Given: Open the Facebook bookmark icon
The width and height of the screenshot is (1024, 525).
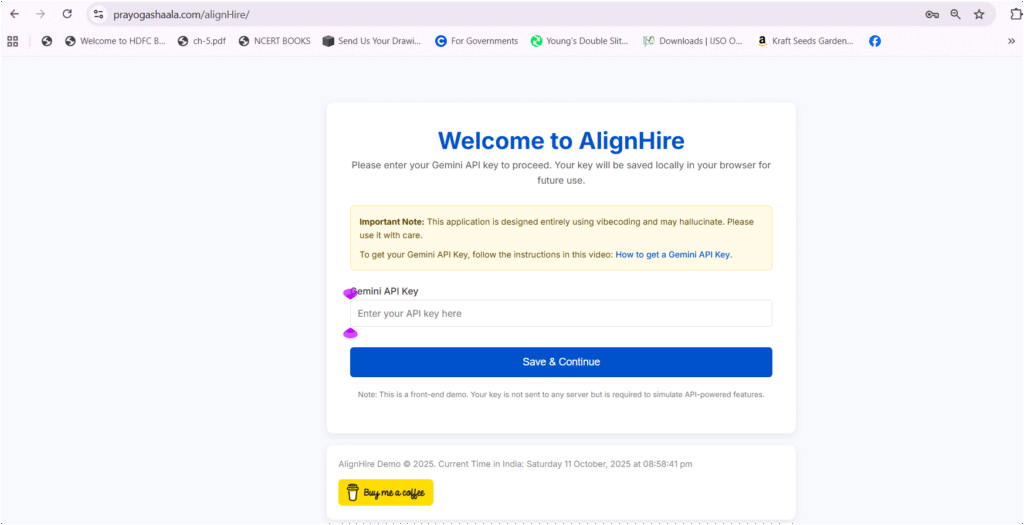Looking at the screenshot, I should 875,41.
